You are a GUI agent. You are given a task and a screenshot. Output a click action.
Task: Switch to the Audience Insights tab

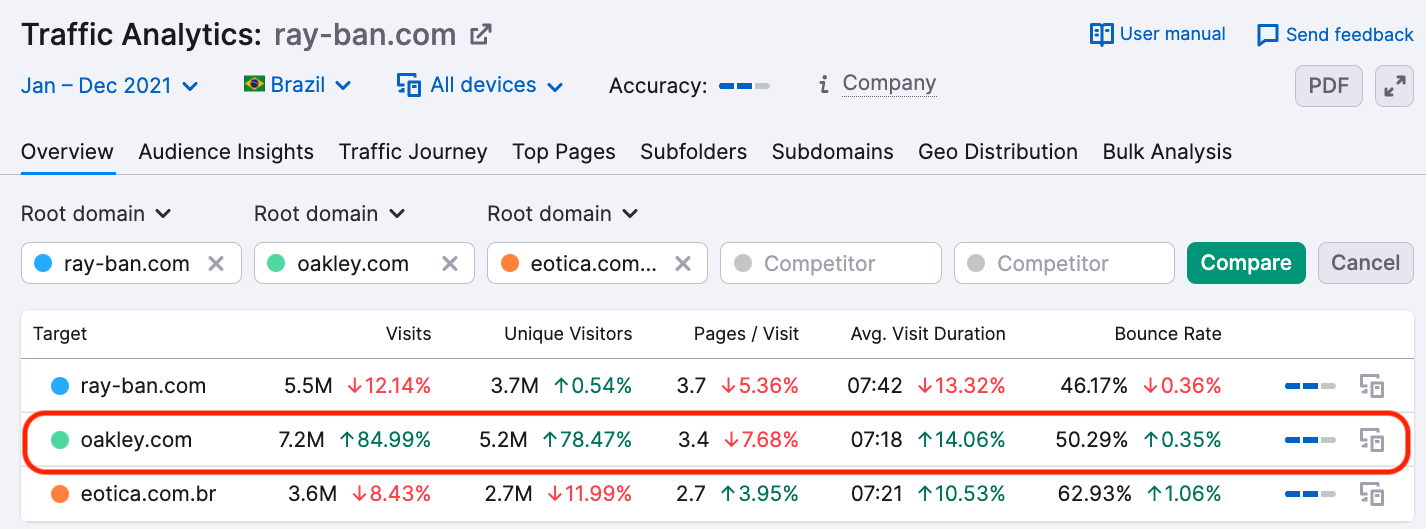pos(226,152)
